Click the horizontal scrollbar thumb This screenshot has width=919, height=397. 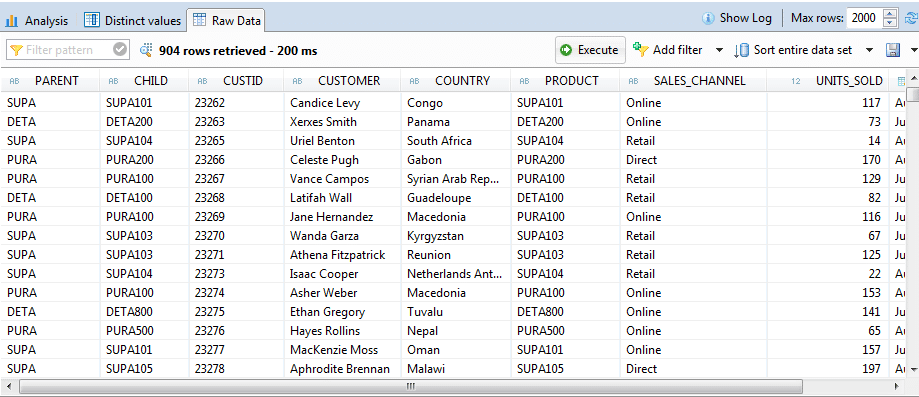(x=411, y=386)
